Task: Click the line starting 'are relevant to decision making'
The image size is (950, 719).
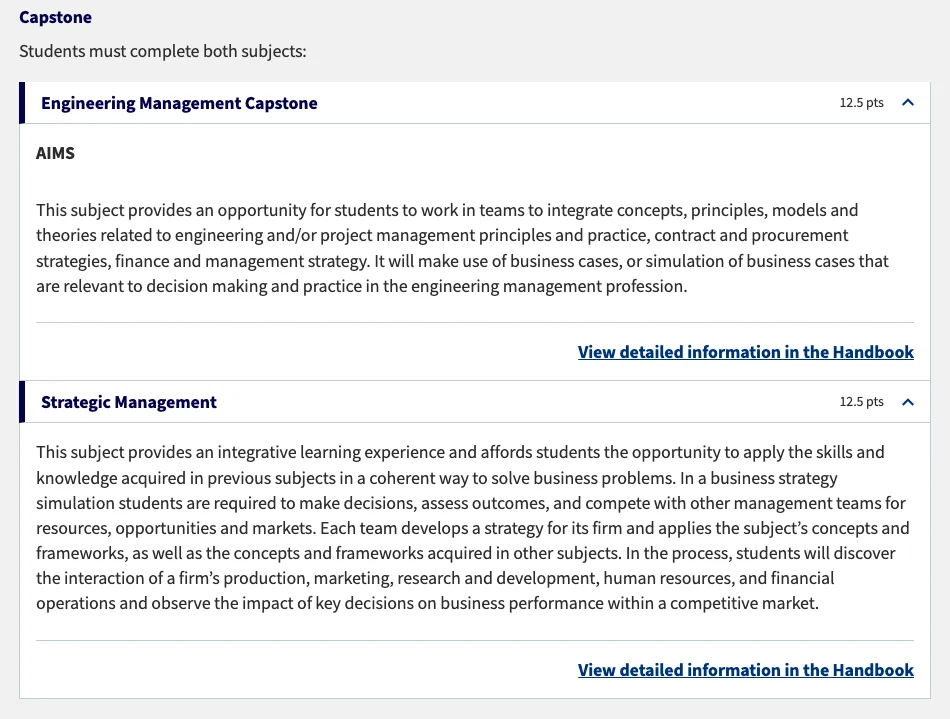Action: (361, 286)
